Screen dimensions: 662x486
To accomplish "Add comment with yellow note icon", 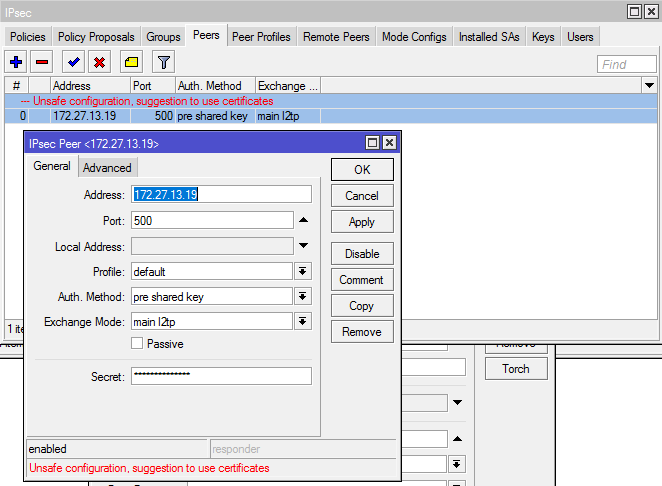I will tap(131, 62).
